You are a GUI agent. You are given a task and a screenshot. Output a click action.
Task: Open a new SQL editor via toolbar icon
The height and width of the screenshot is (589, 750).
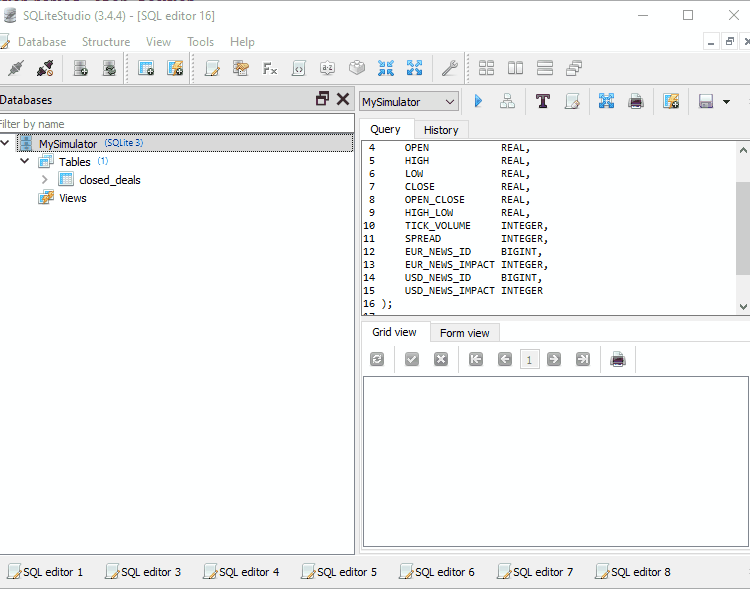pos(212,68)
